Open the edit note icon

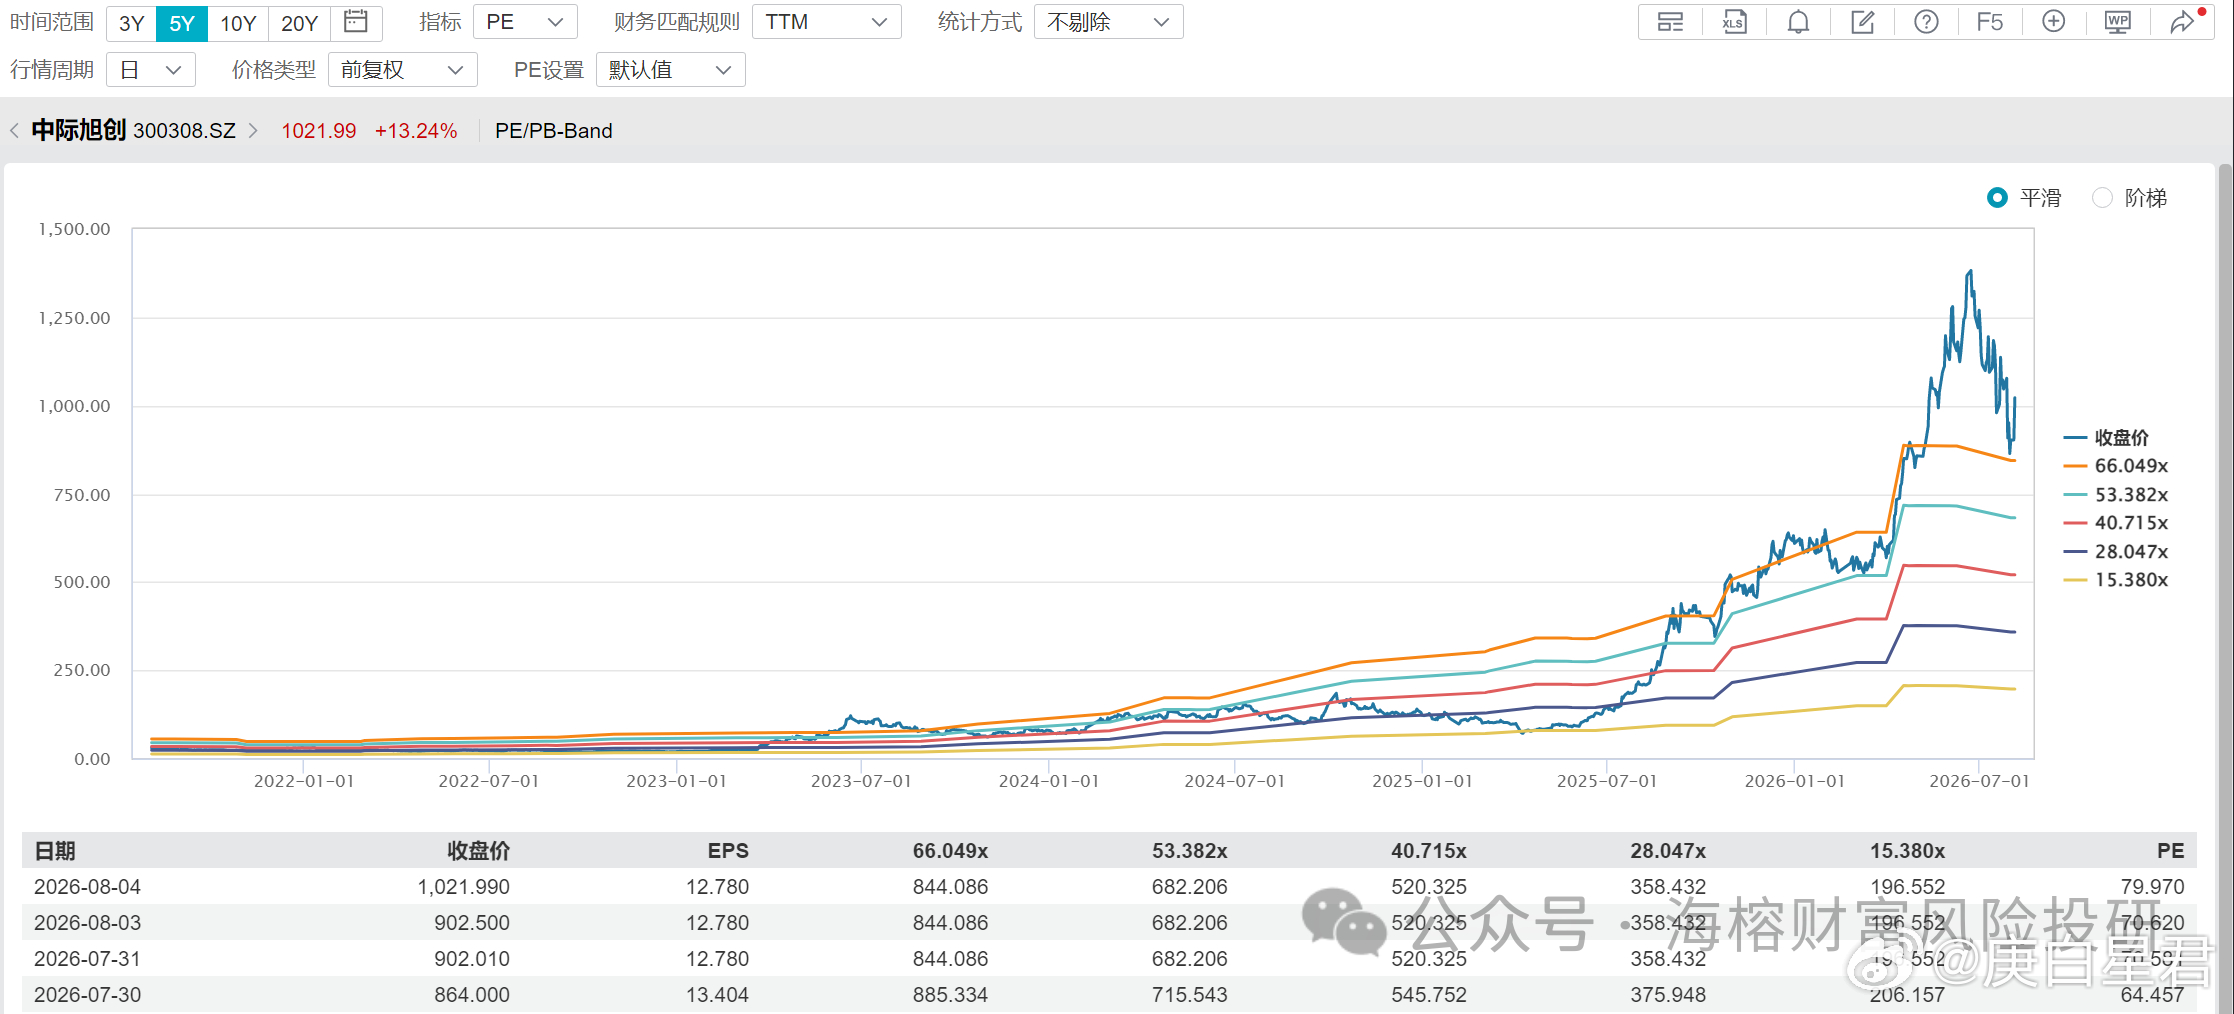1862,22
